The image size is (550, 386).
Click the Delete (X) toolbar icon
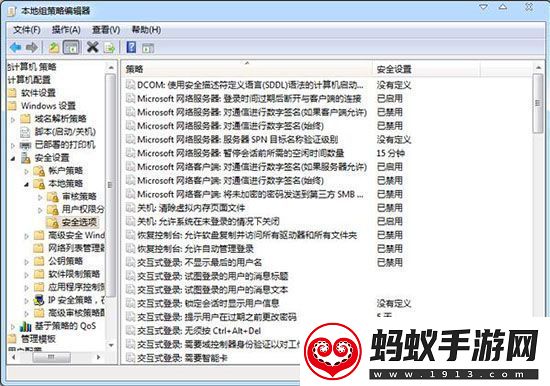pyautogui.click(x=93, y=47)
